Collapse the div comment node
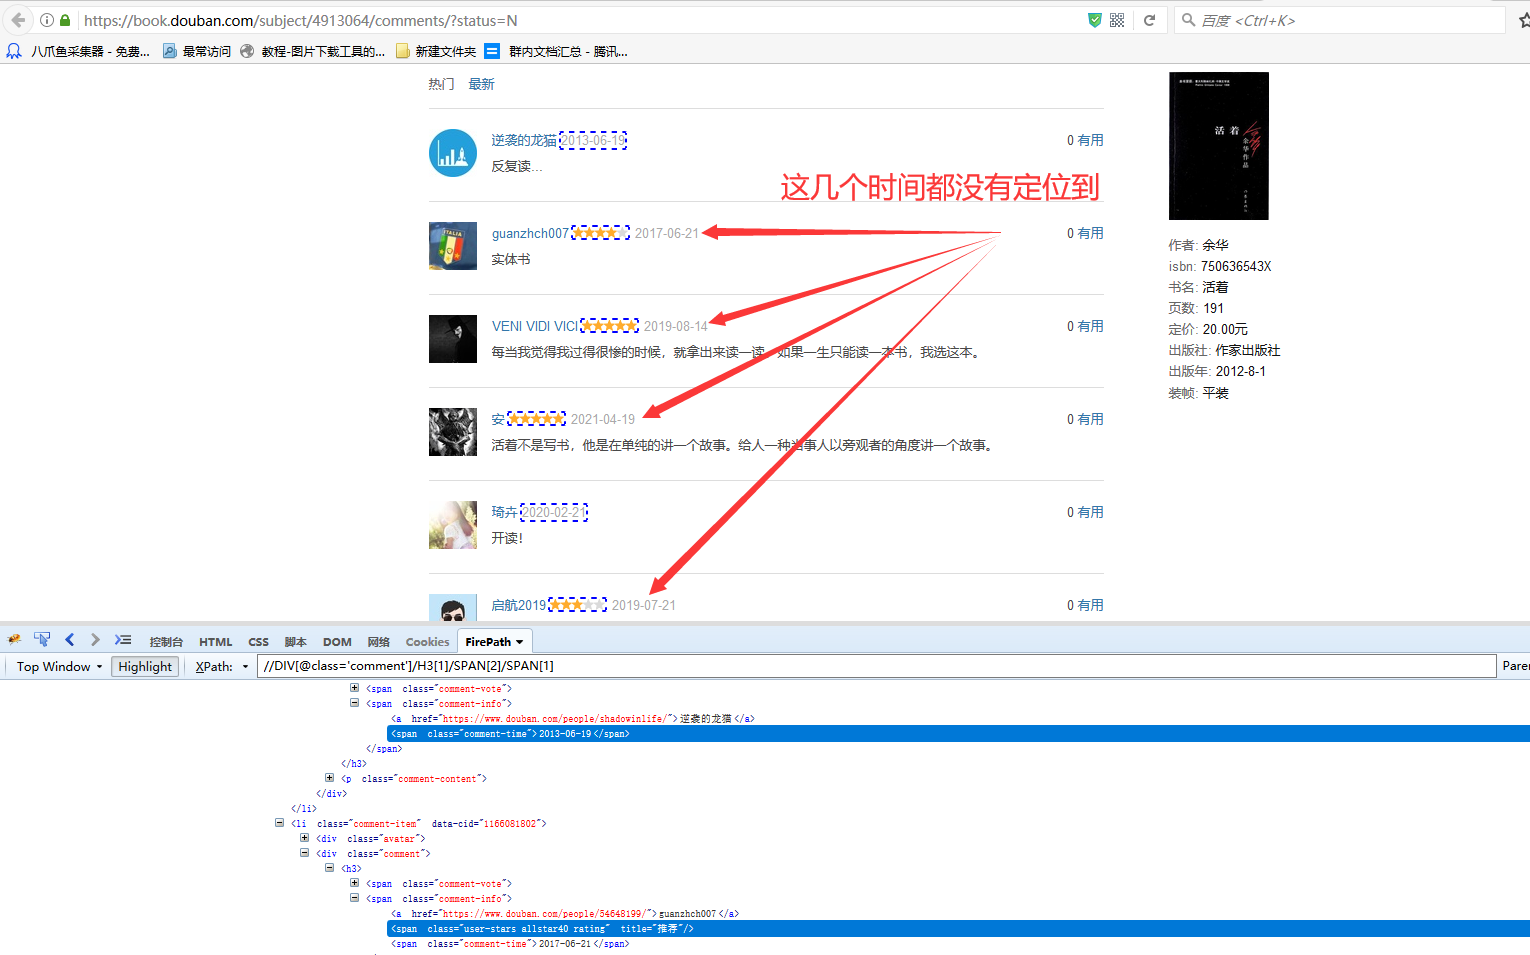This screenshot has width=1530, height=955. [304, 853]
